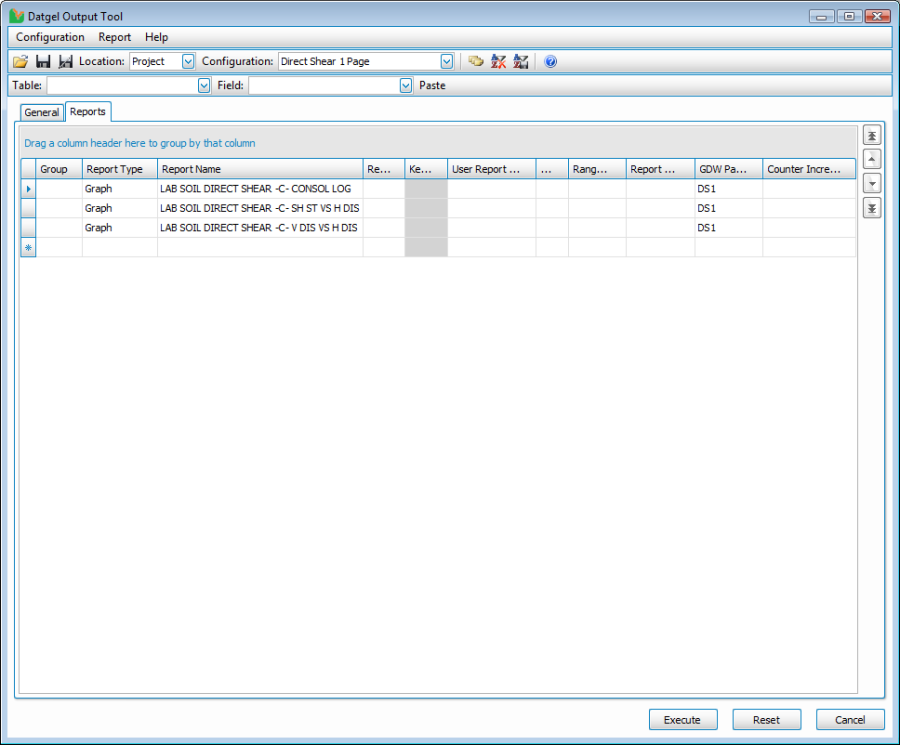
Task: Expand the Location dropdown
Action: coord(188,62)
